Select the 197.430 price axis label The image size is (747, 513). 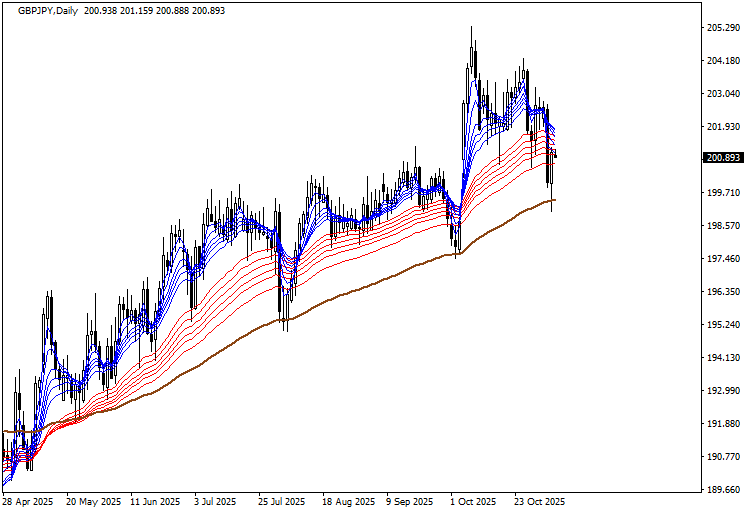pyautogui.click(x=722, y=259)
